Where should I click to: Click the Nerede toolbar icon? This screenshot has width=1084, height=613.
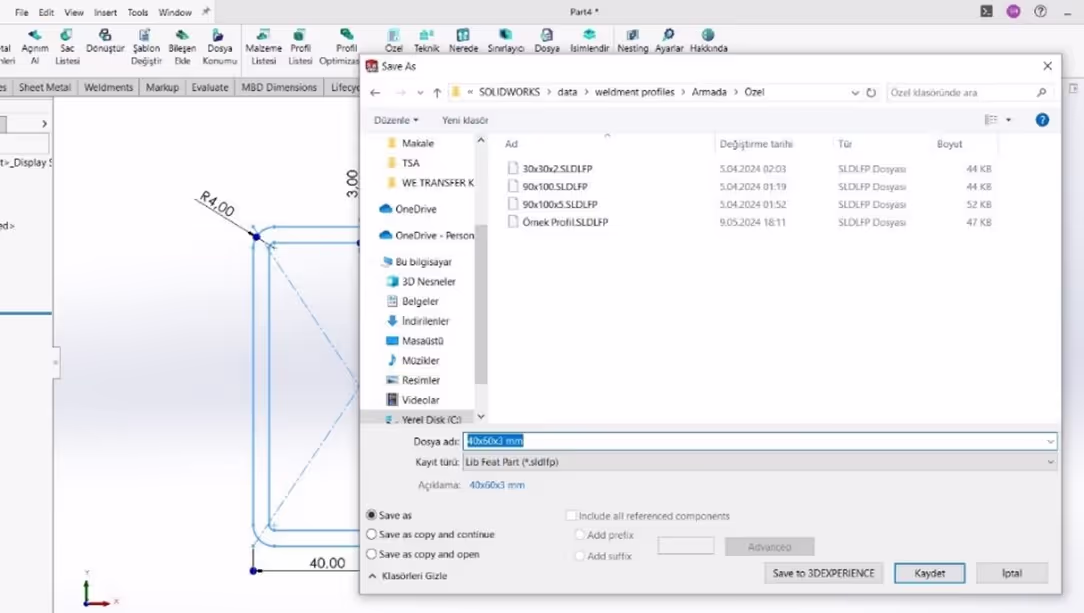pyautogui.click(x=463, y=41)
